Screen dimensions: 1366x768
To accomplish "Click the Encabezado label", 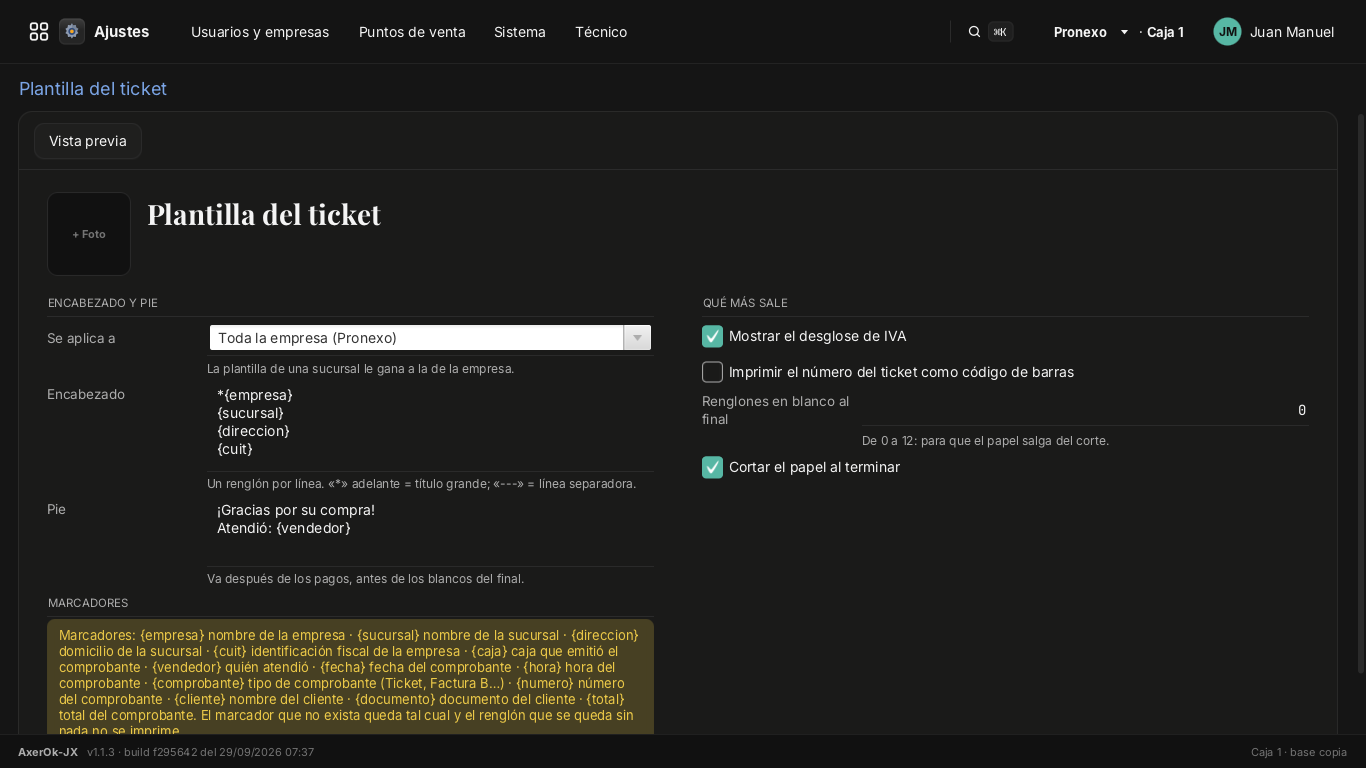I will tap(86, 394).
